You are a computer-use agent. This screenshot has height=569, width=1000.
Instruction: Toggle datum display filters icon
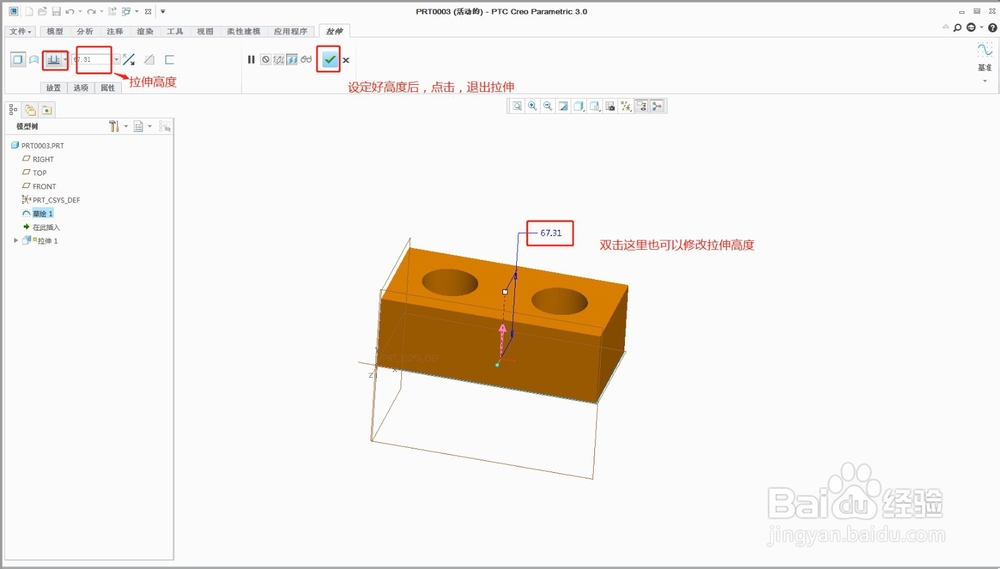click(x=626, y=106)
